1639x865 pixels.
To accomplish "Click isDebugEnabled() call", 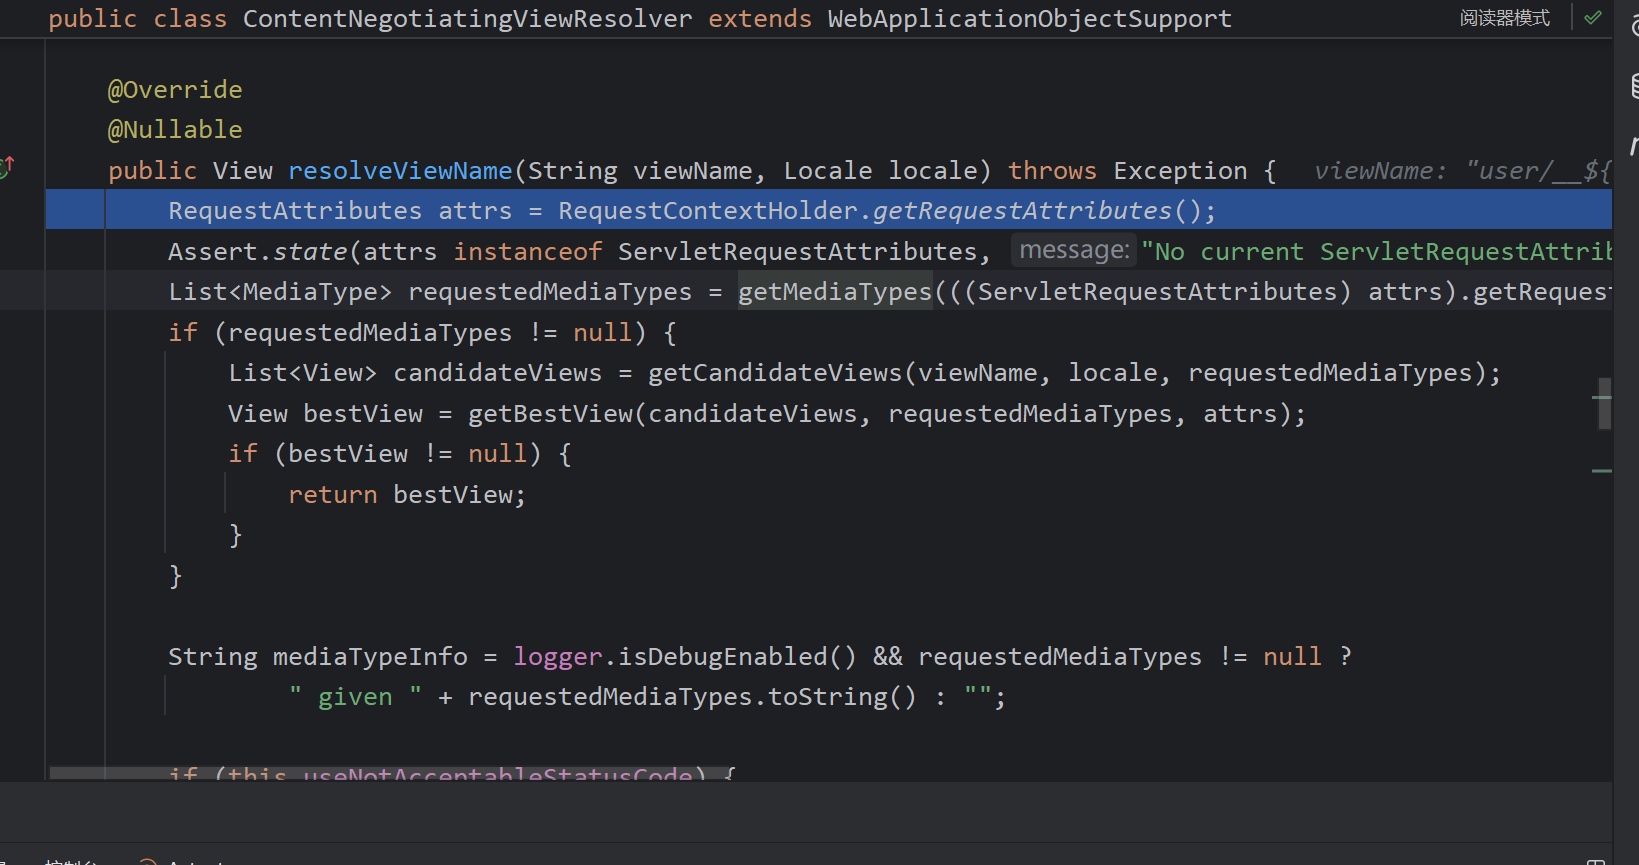I will tap(738, 657).
